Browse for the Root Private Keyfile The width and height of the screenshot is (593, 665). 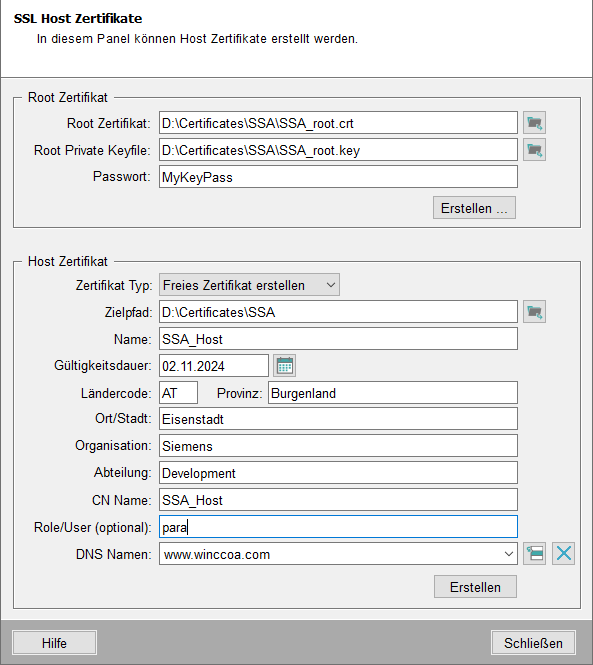(x=534, y=150)
